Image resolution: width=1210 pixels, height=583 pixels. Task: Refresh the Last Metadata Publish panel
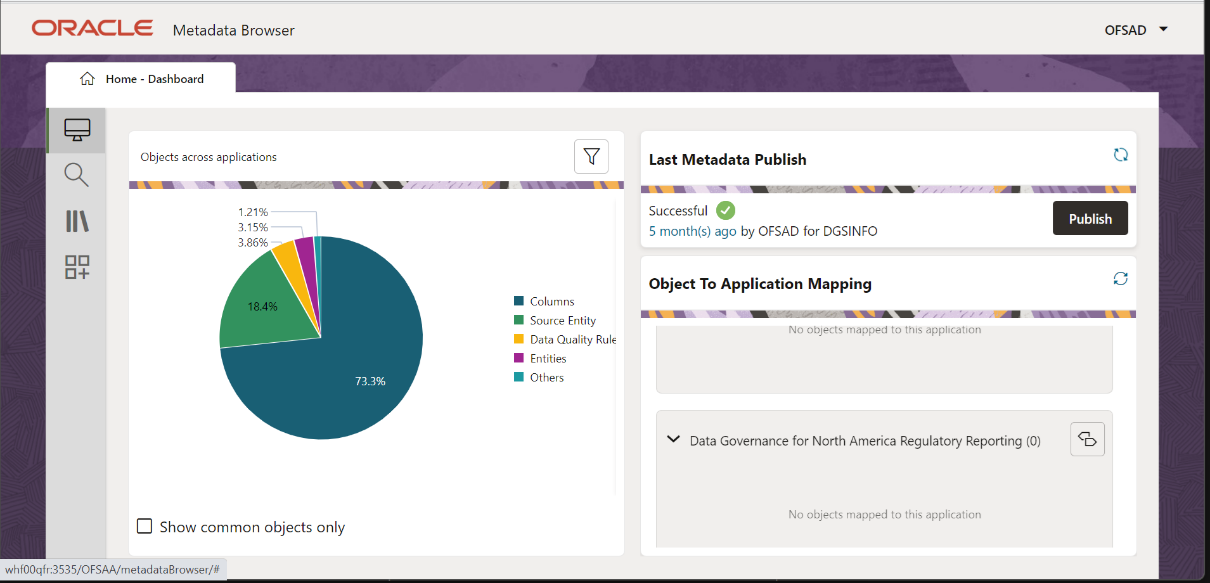click(1121, 155)
